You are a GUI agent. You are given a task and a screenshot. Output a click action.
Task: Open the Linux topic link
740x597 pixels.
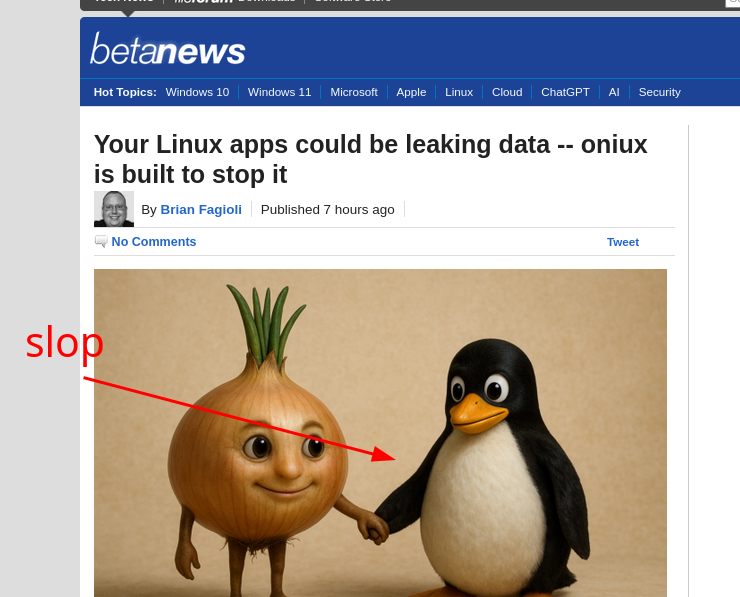click(x=459, y=92)
